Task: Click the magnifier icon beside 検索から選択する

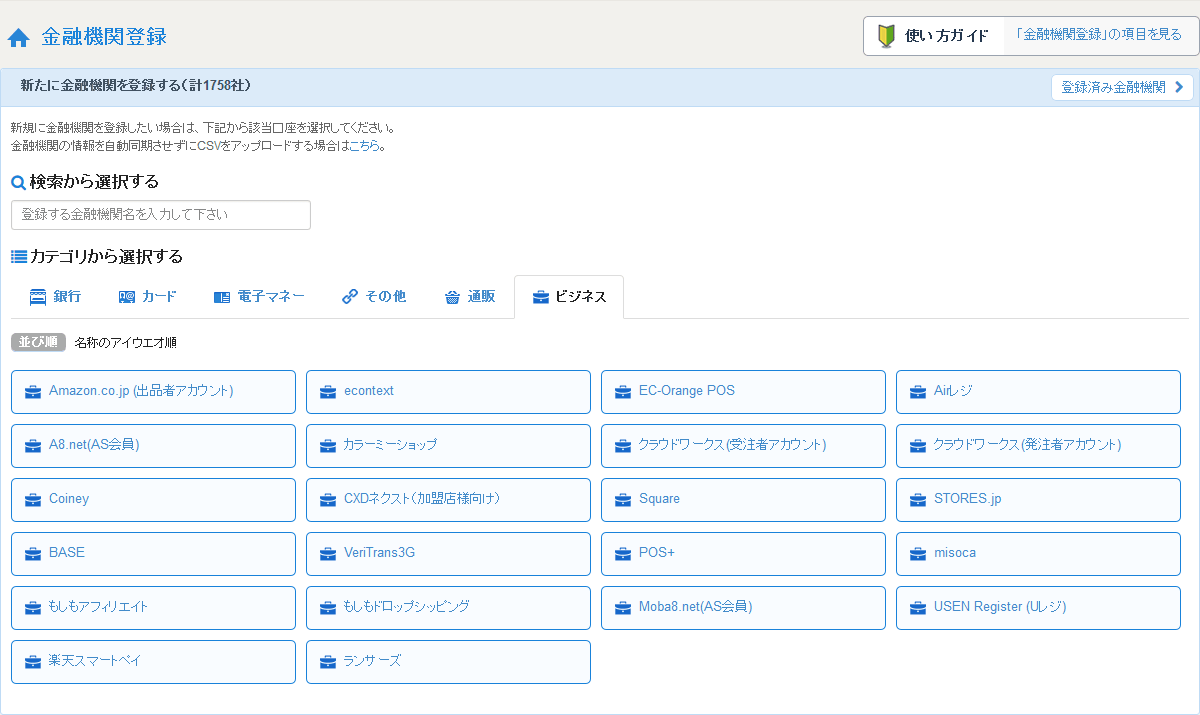Action: [18, 182]
